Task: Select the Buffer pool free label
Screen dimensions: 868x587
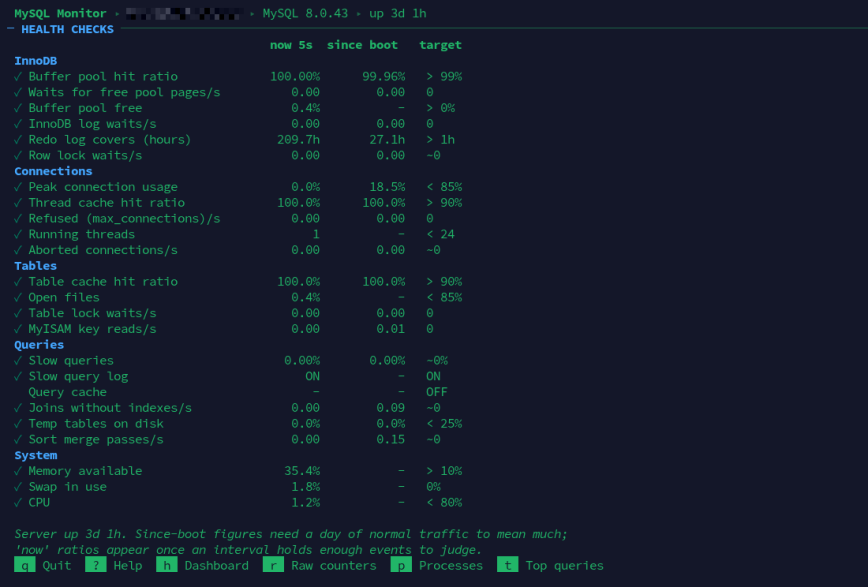Action: click(85, 108)
